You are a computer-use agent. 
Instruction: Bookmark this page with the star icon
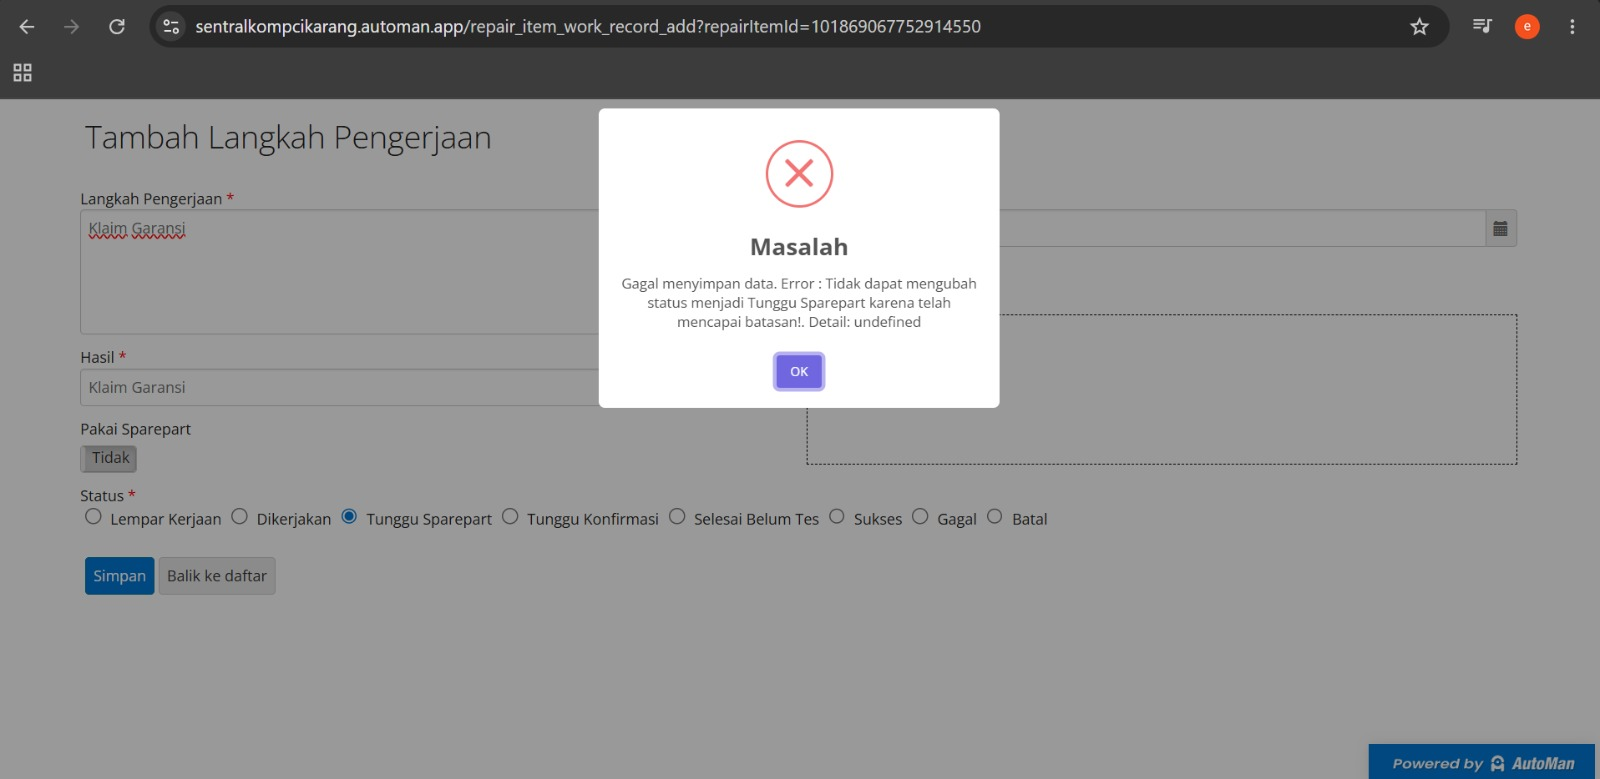(1419, 27)
